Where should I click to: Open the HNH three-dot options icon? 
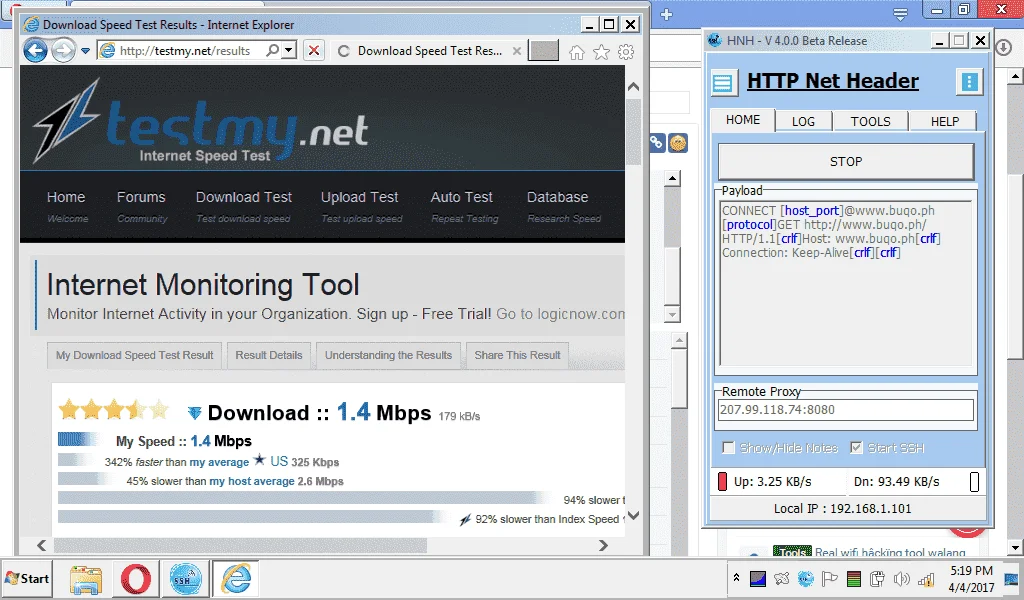tap(970, 82)
